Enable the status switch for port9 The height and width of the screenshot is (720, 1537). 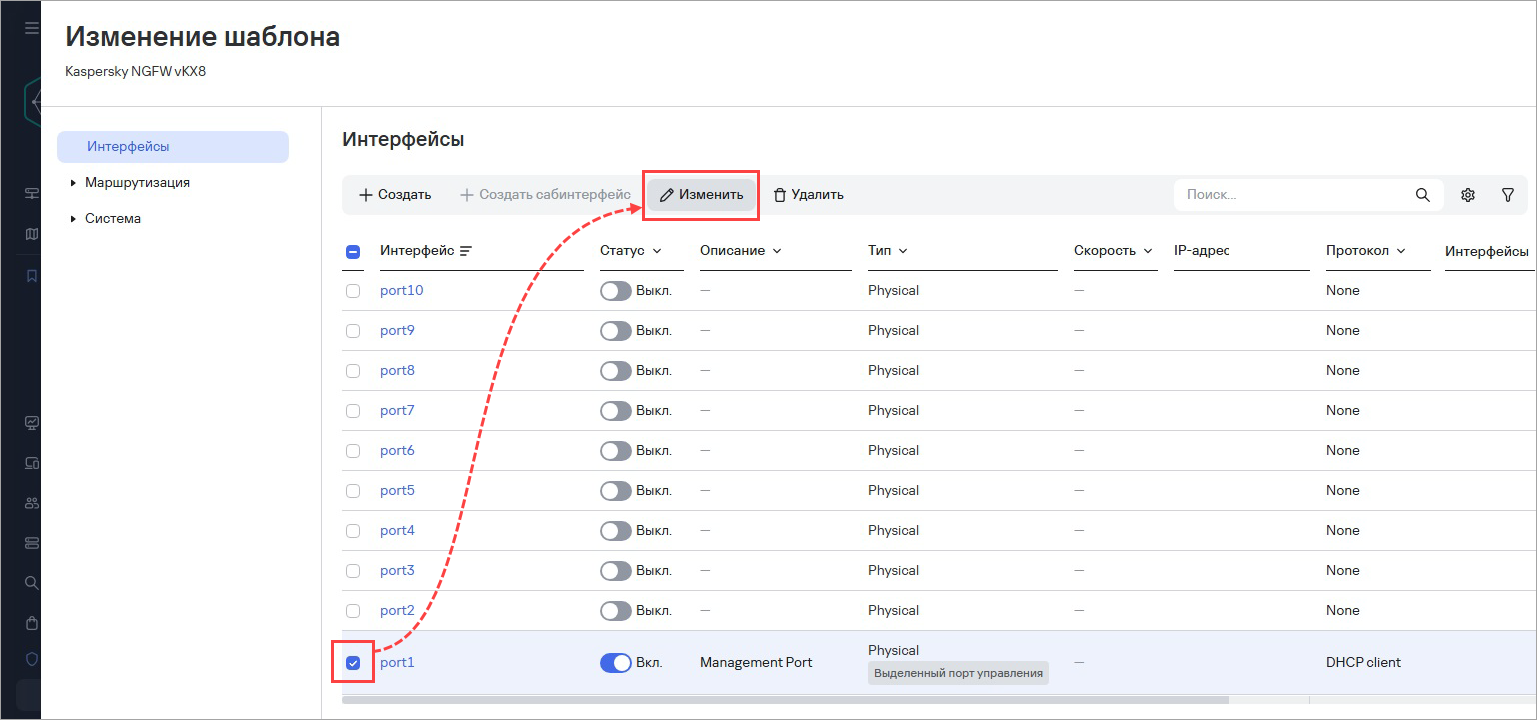[616, 331]
